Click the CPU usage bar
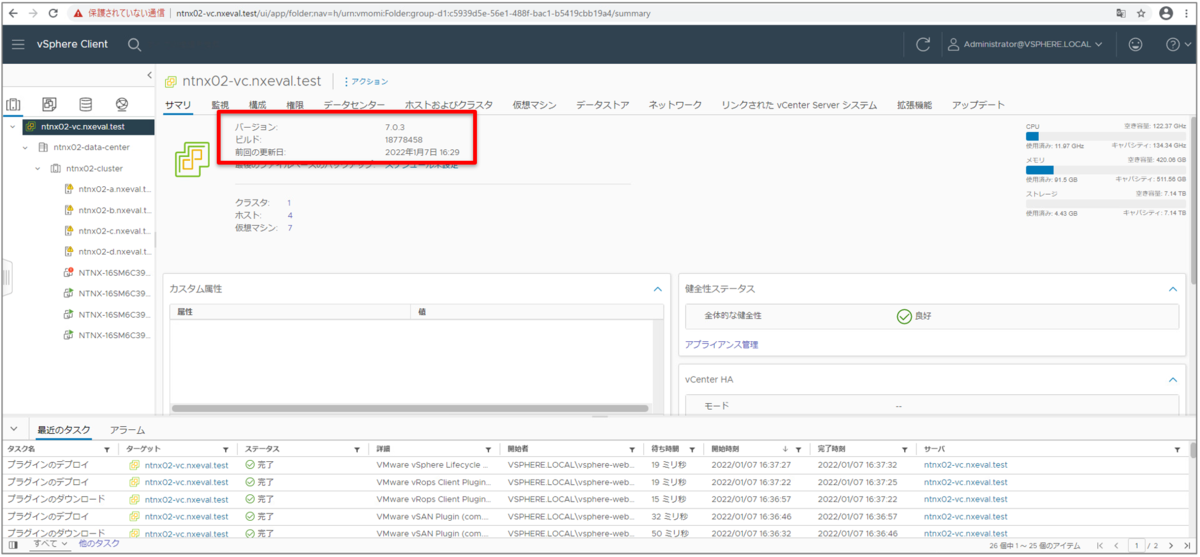 point(1105,136)
